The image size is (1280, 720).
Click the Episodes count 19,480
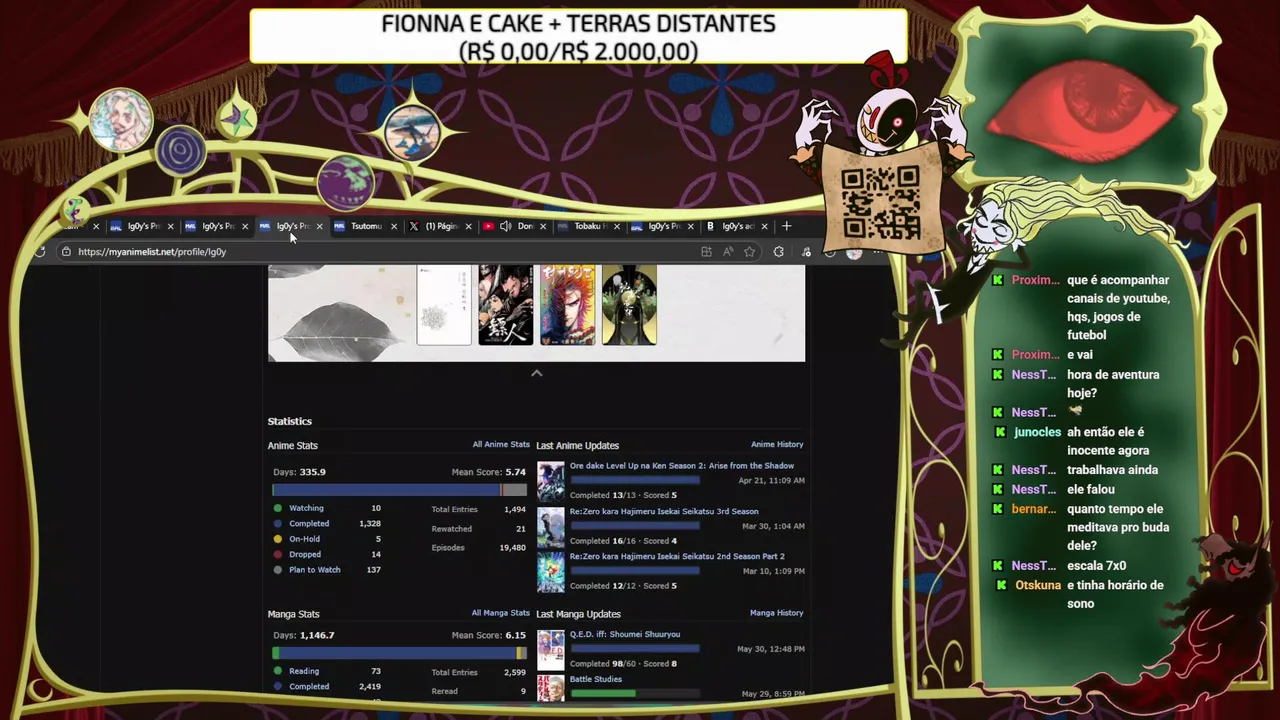[x=513, y=548]
